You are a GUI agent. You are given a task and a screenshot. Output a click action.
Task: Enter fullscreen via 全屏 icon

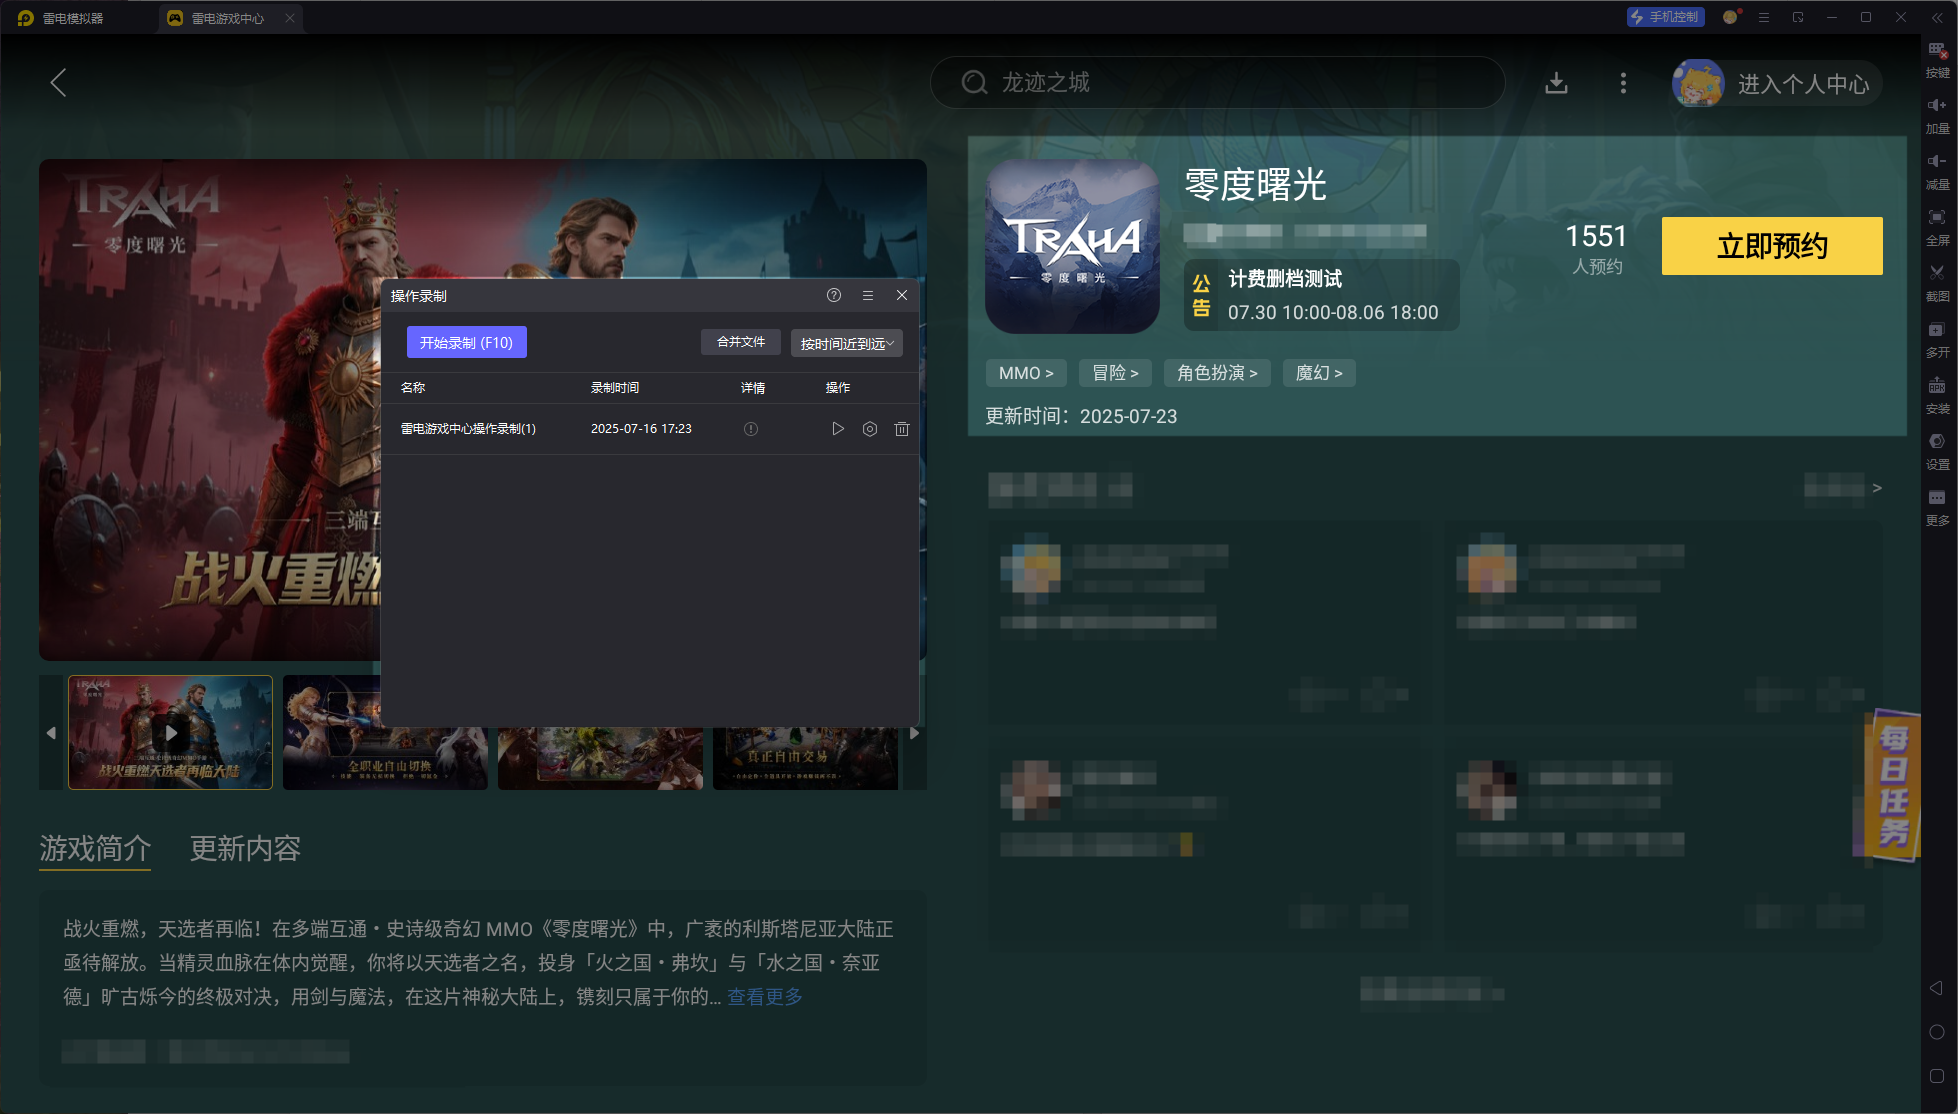coord(1937,228)
